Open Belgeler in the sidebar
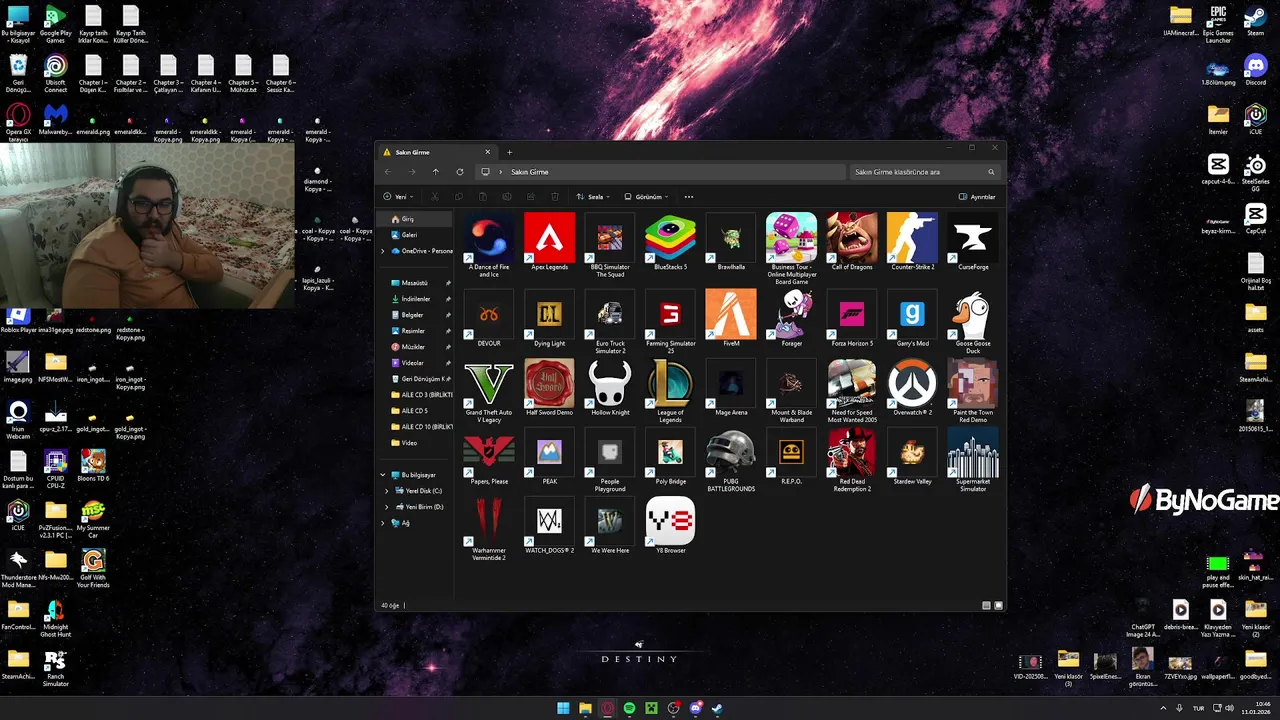Screen dimensions: 1280x720 point(415,315)
